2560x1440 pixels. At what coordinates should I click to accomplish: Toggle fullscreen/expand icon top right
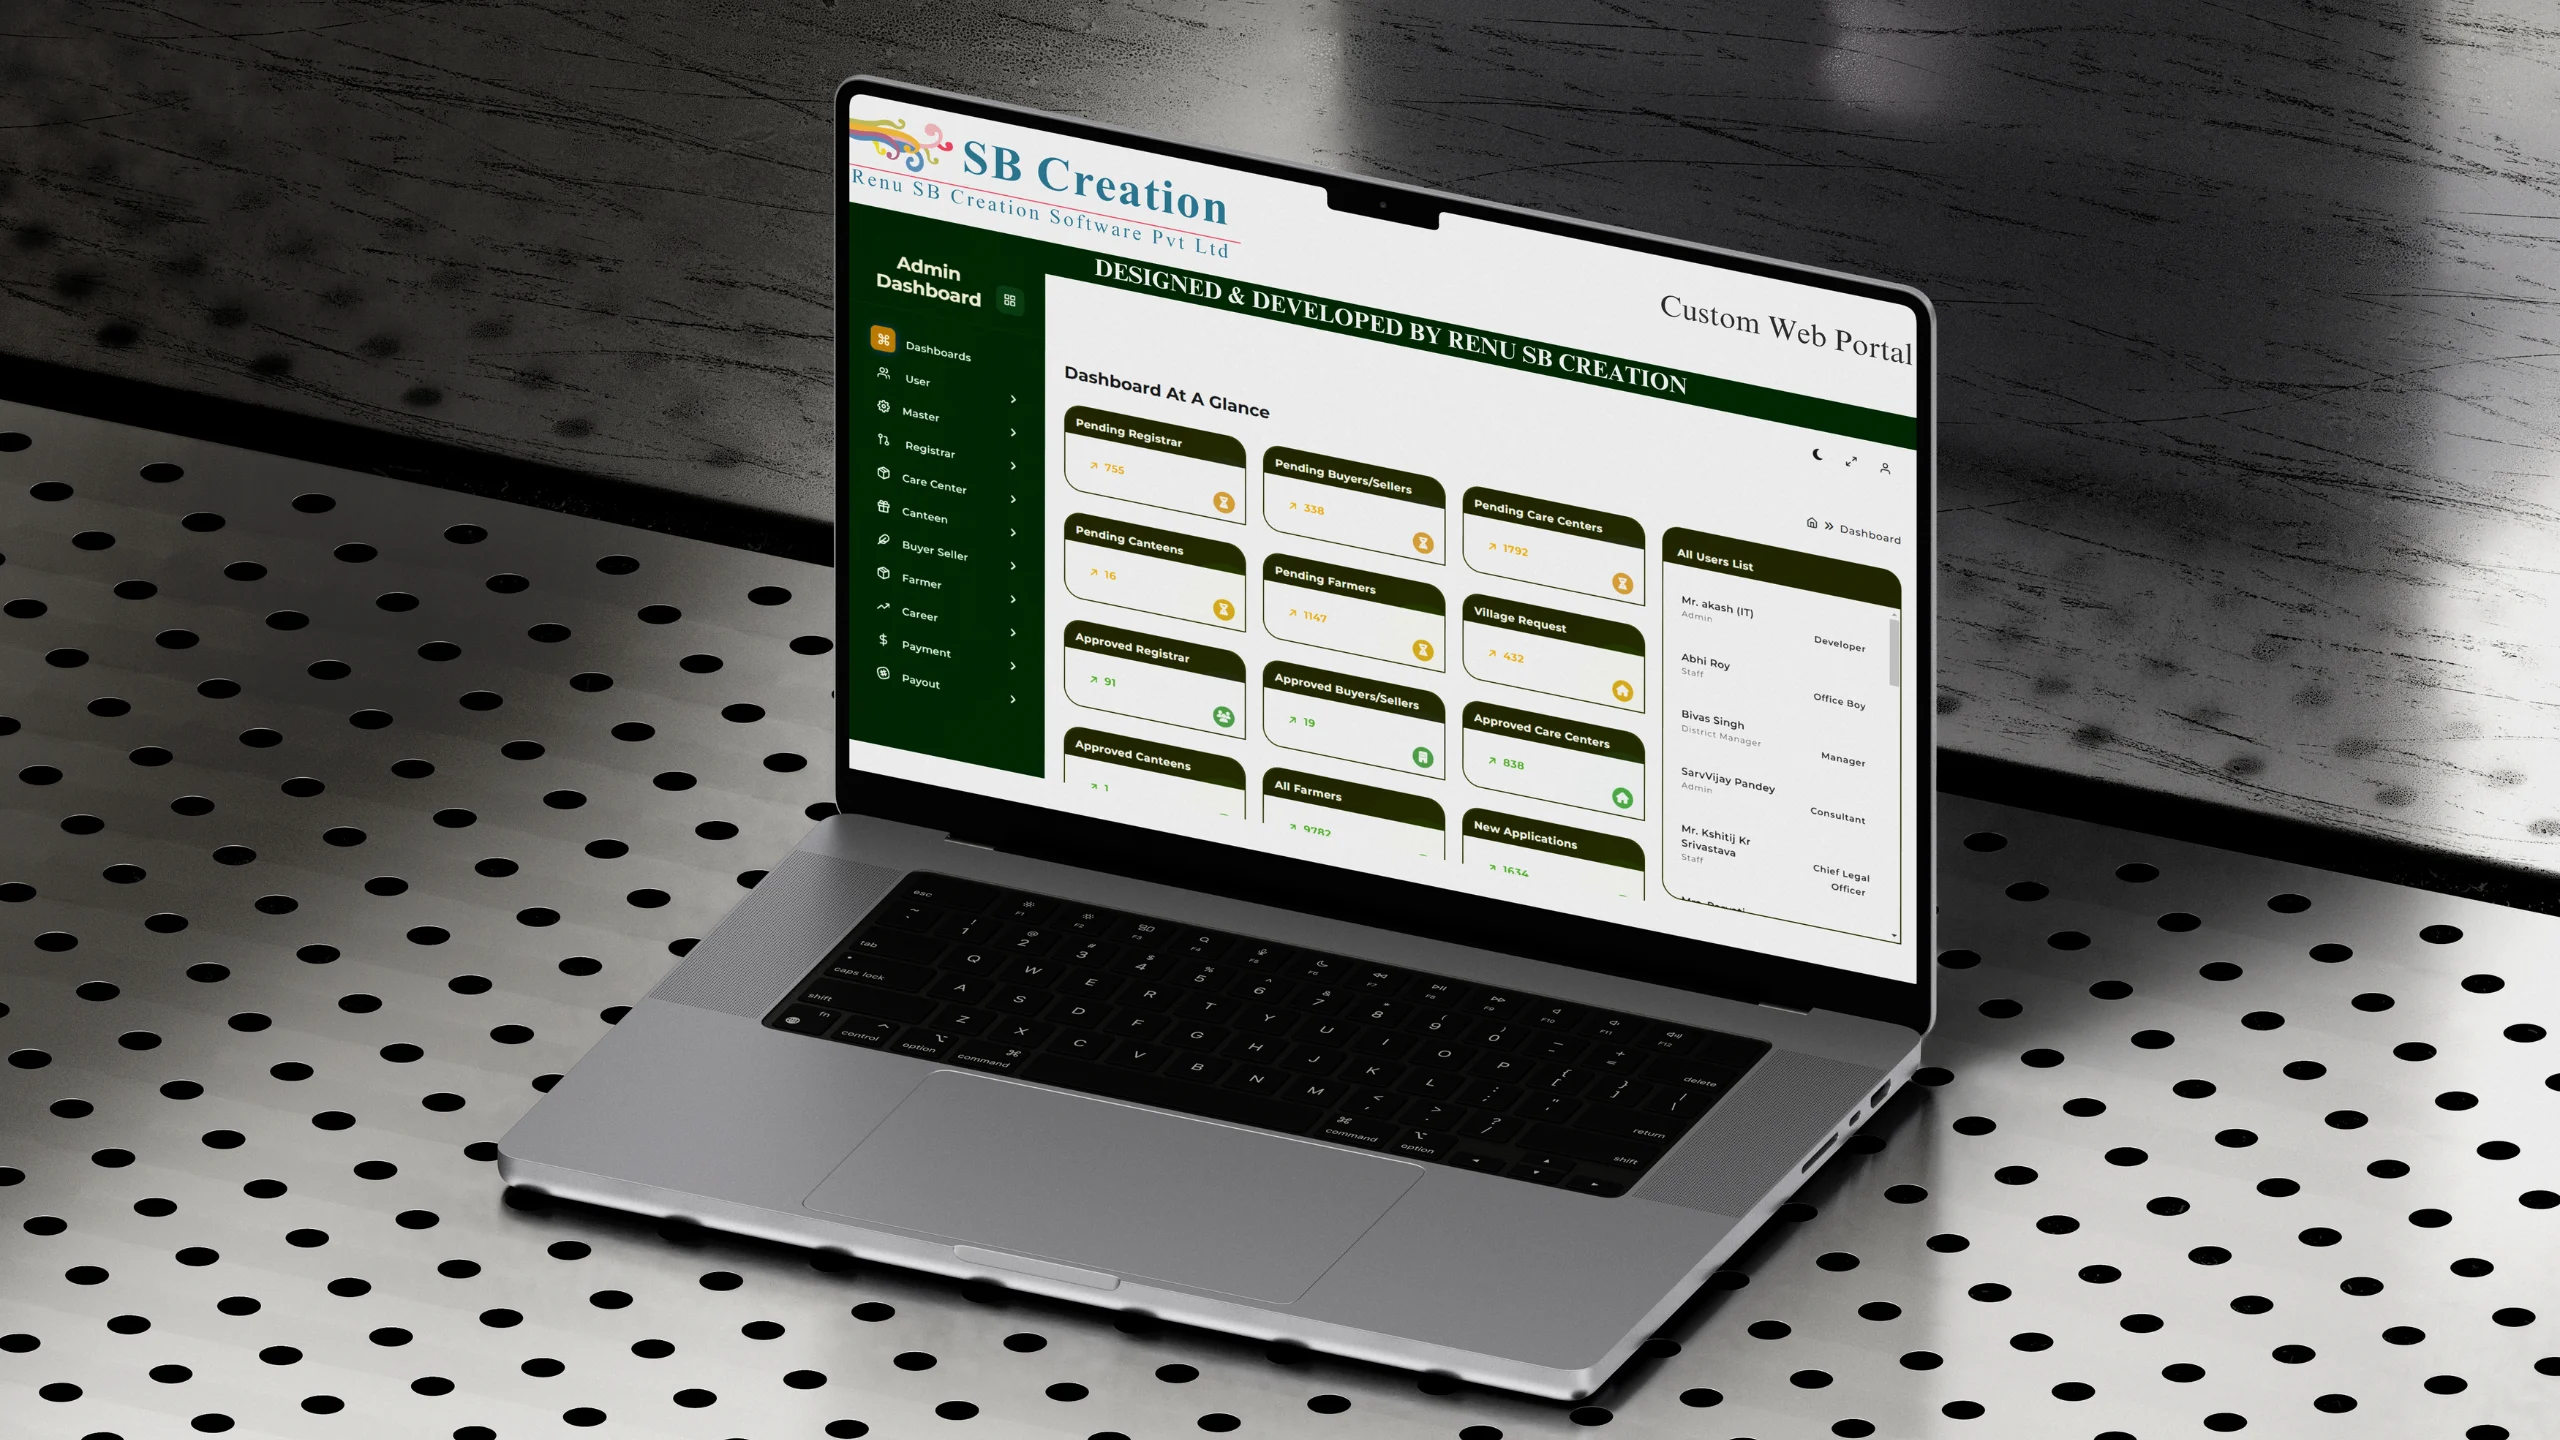tap(1851, 461)
